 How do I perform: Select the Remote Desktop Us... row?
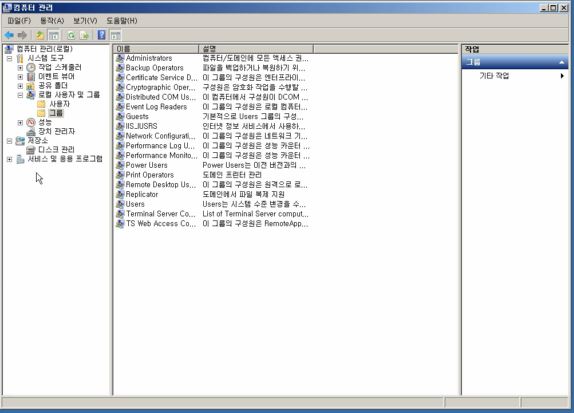(x=212, y=185)
